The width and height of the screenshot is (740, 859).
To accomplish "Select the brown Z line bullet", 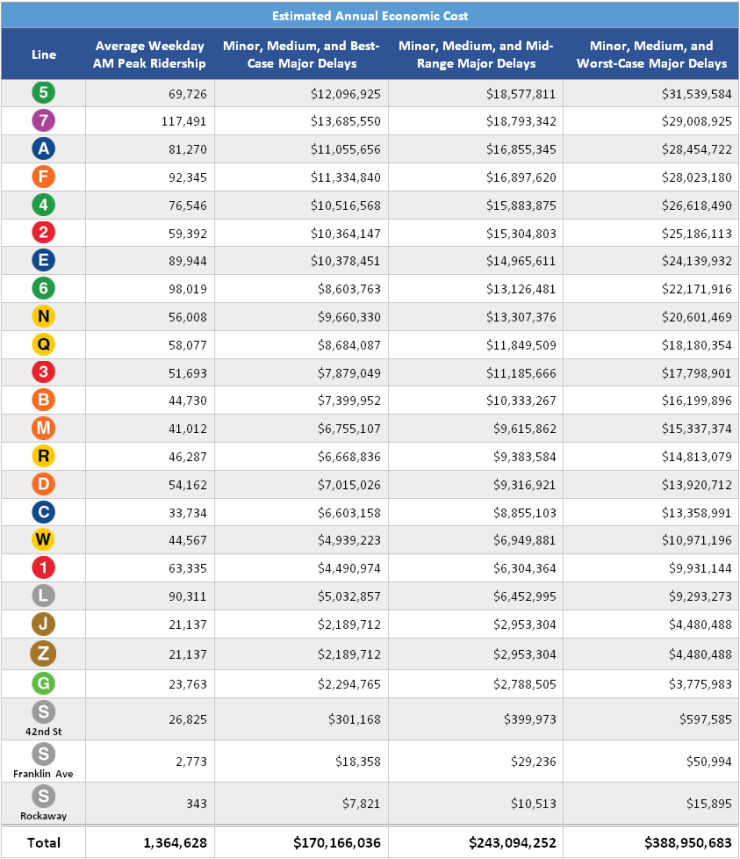I will tap(44, 652).
